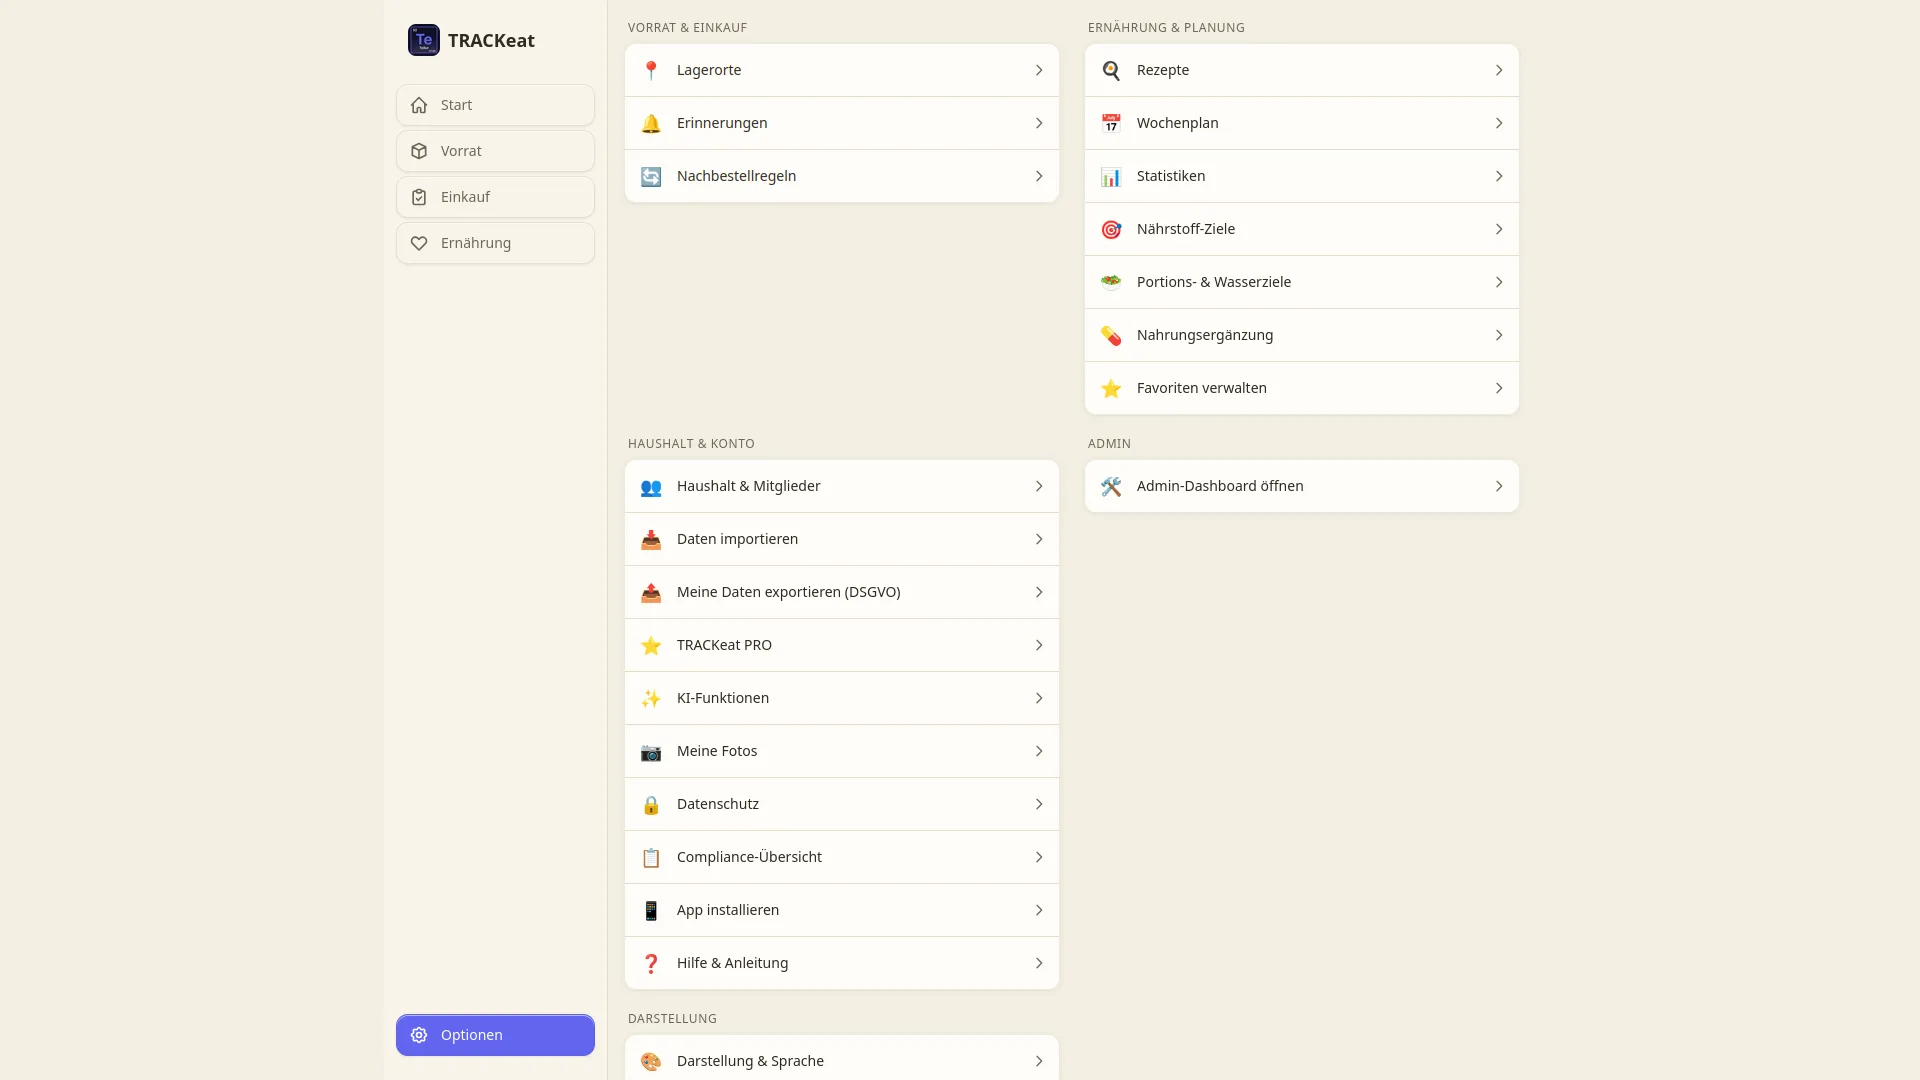This screenshot has width=1920, height=1080.
Task: Click the pan icon beside Rezepte
Action: point(1111,70)
